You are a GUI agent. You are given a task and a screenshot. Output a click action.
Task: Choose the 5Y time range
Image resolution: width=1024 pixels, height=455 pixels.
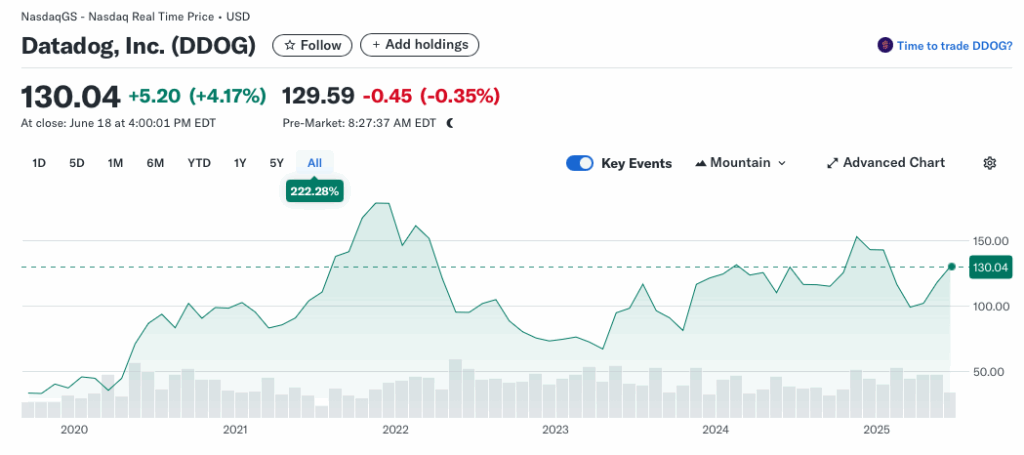277,163
